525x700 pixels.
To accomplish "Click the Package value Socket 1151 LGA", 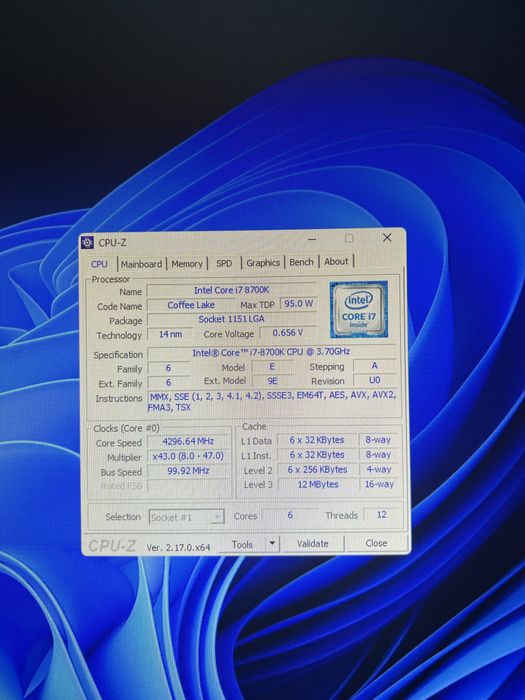I will coord(231,319).
